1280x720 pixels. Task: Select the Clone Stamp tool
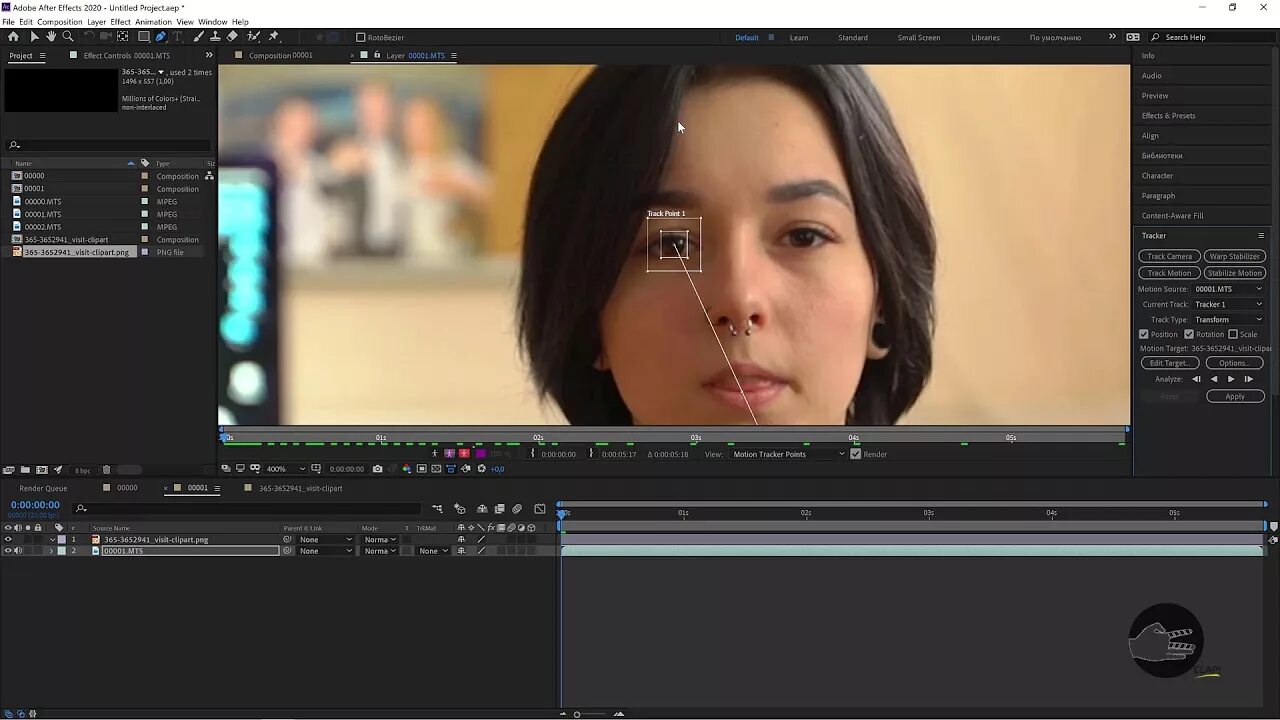tap(216, 37)
